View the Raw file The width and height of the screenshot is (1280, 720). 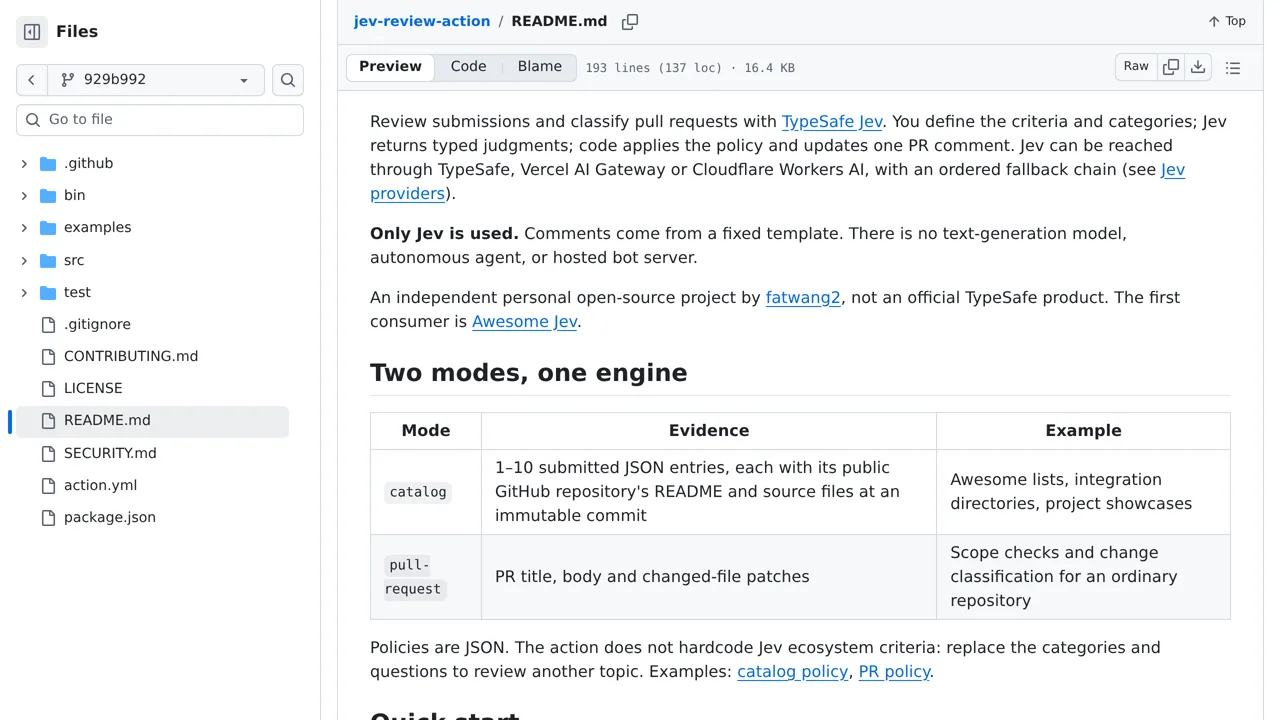(1136, 67)
